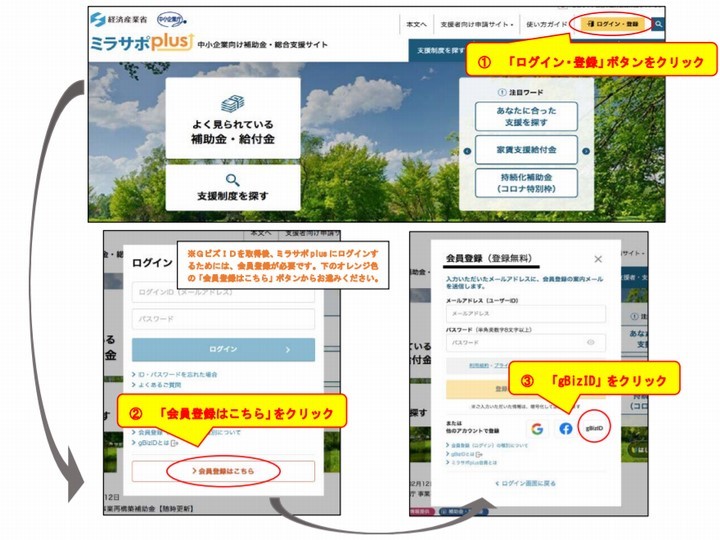
Task: Click the ログインID（メールアドレス） field in the login dialog
Action: [x=224, y=292]
